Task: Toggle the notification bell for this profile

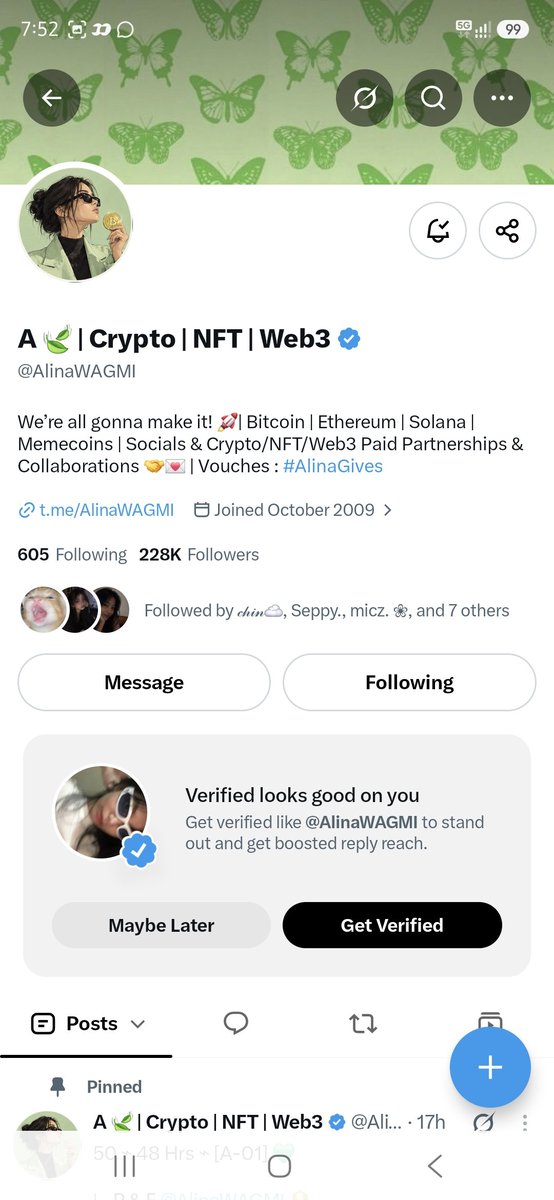Action: (x=438, y=231)
